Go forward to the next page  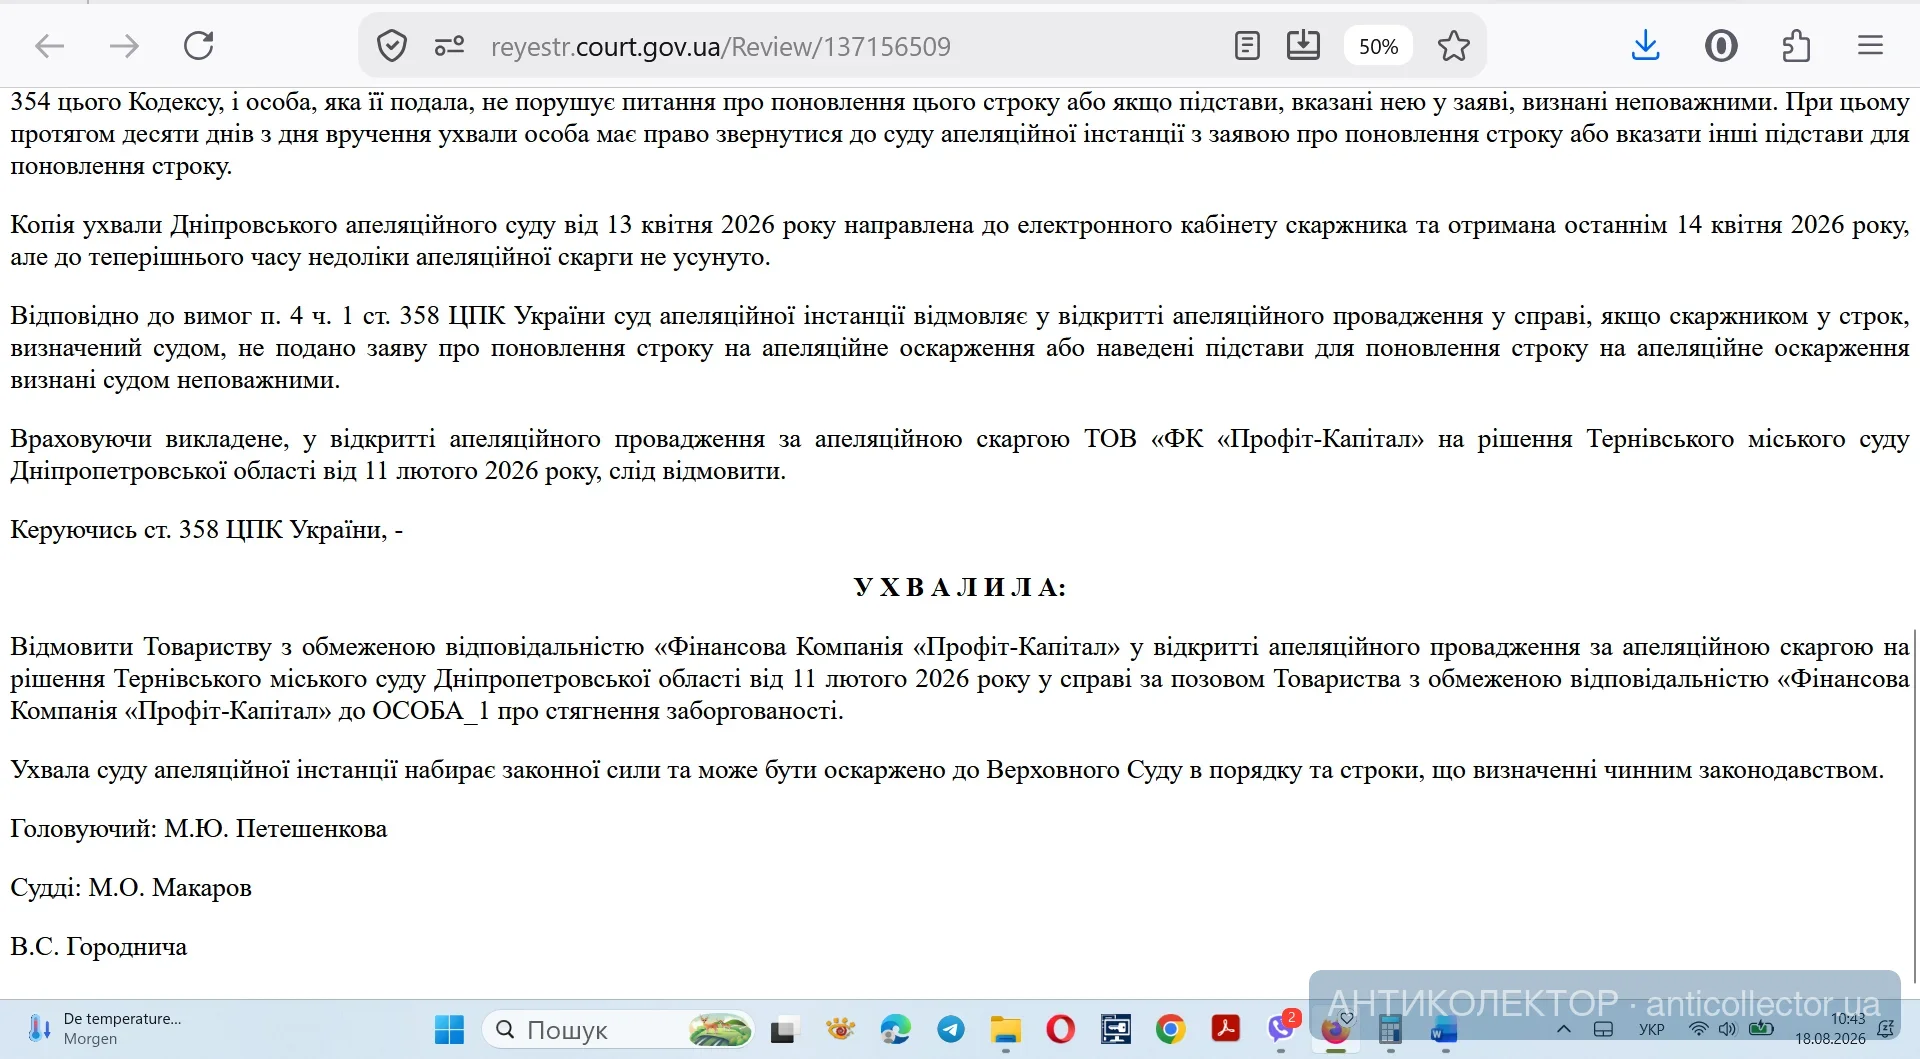124,46
